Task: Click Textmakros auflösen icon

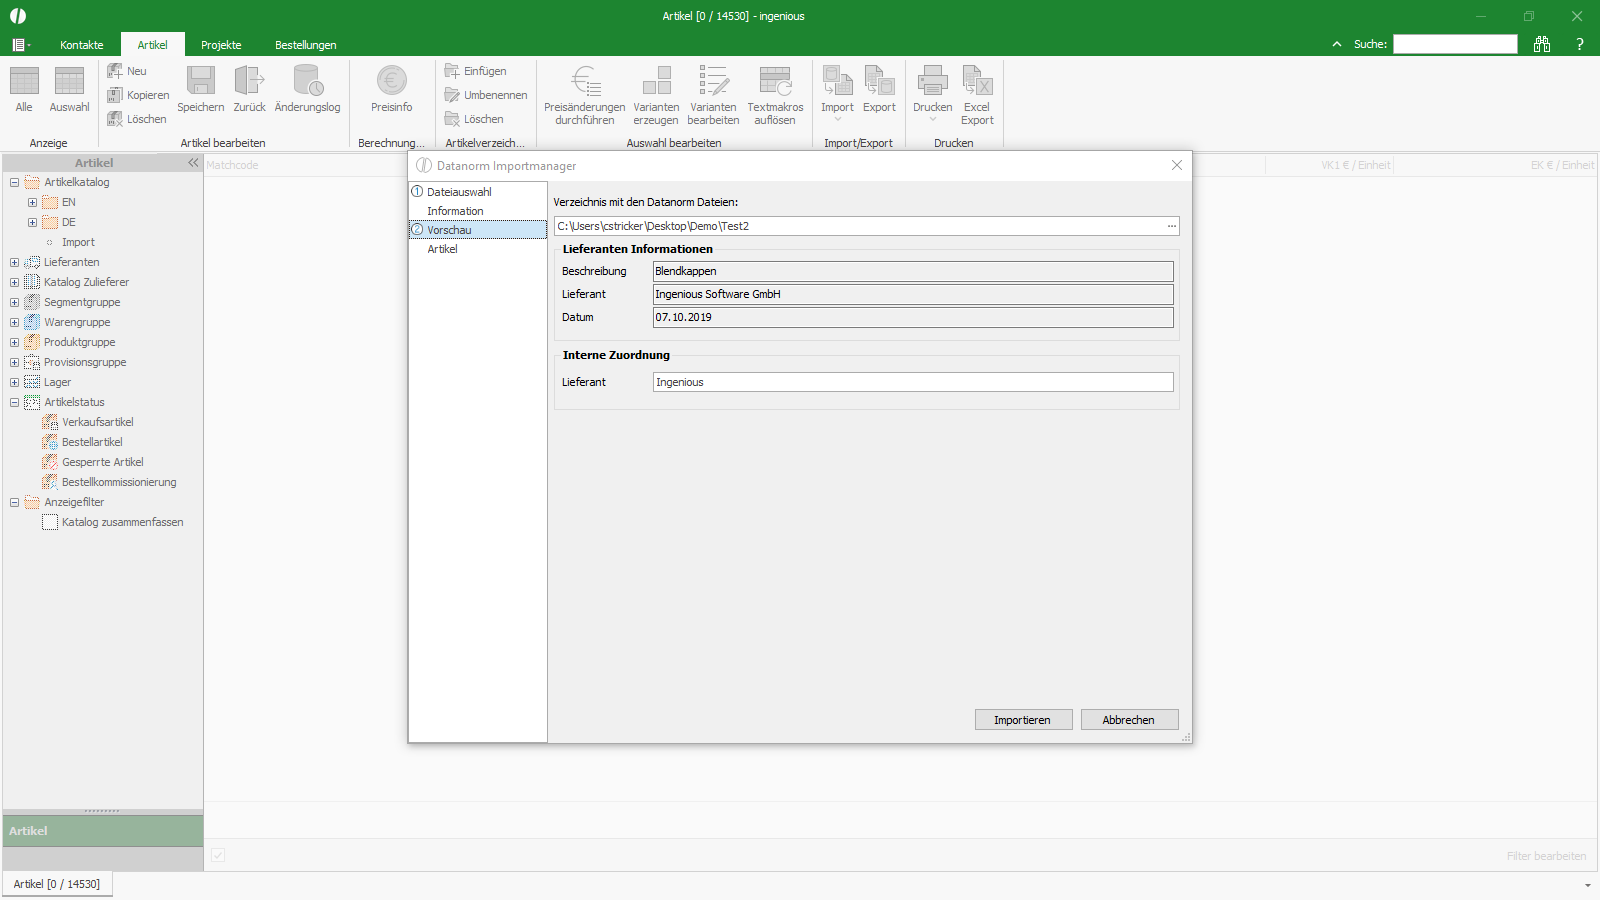Action: tap(775, 81)
